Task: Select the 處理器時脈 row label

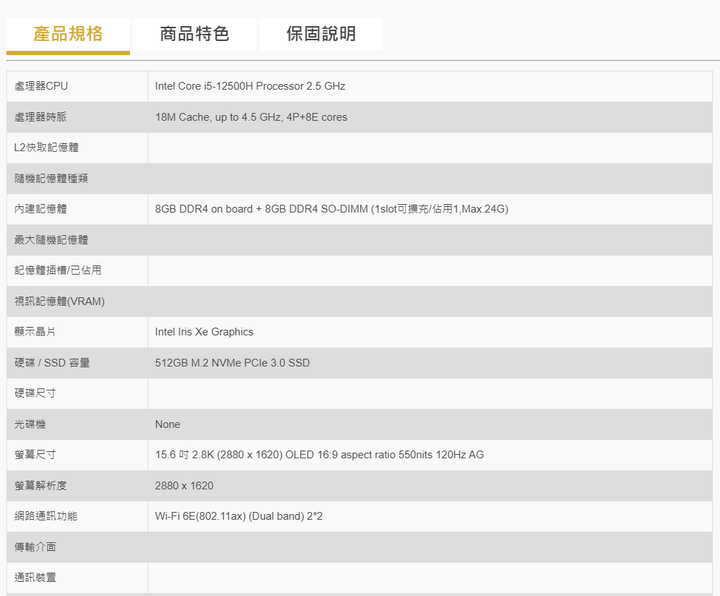Action: (40, 117)
